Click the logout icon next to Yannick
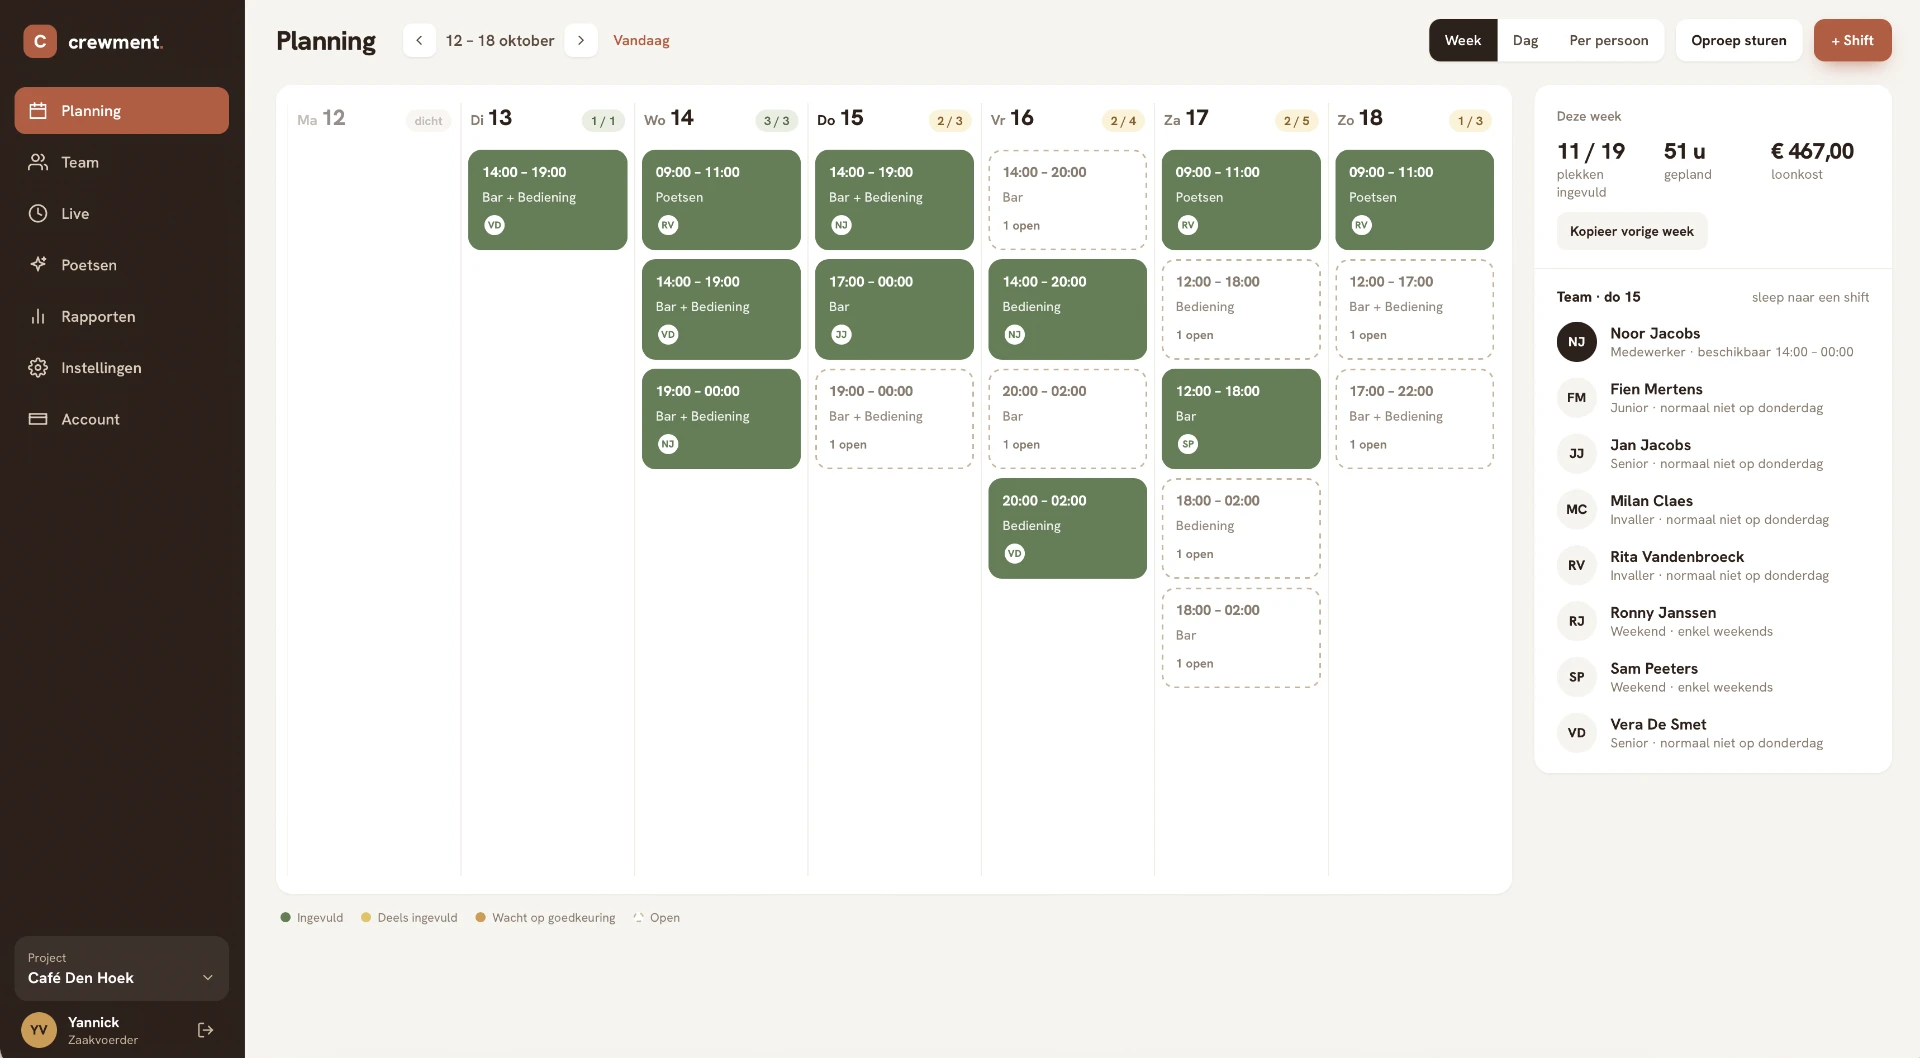Viewport: 1920px width, 1058px height. point(205,1030)
